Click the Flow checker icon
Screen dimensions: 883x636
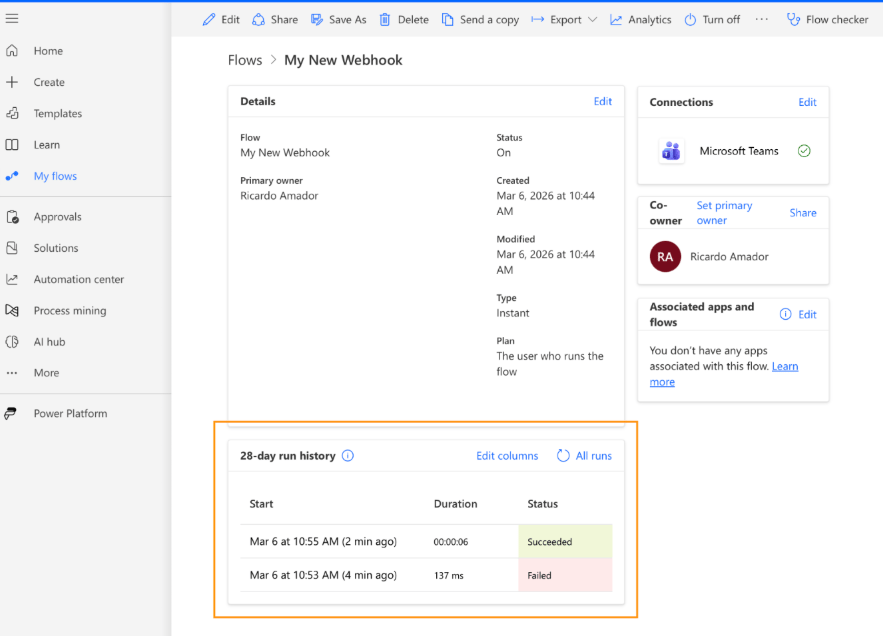(x=793, y=19)
